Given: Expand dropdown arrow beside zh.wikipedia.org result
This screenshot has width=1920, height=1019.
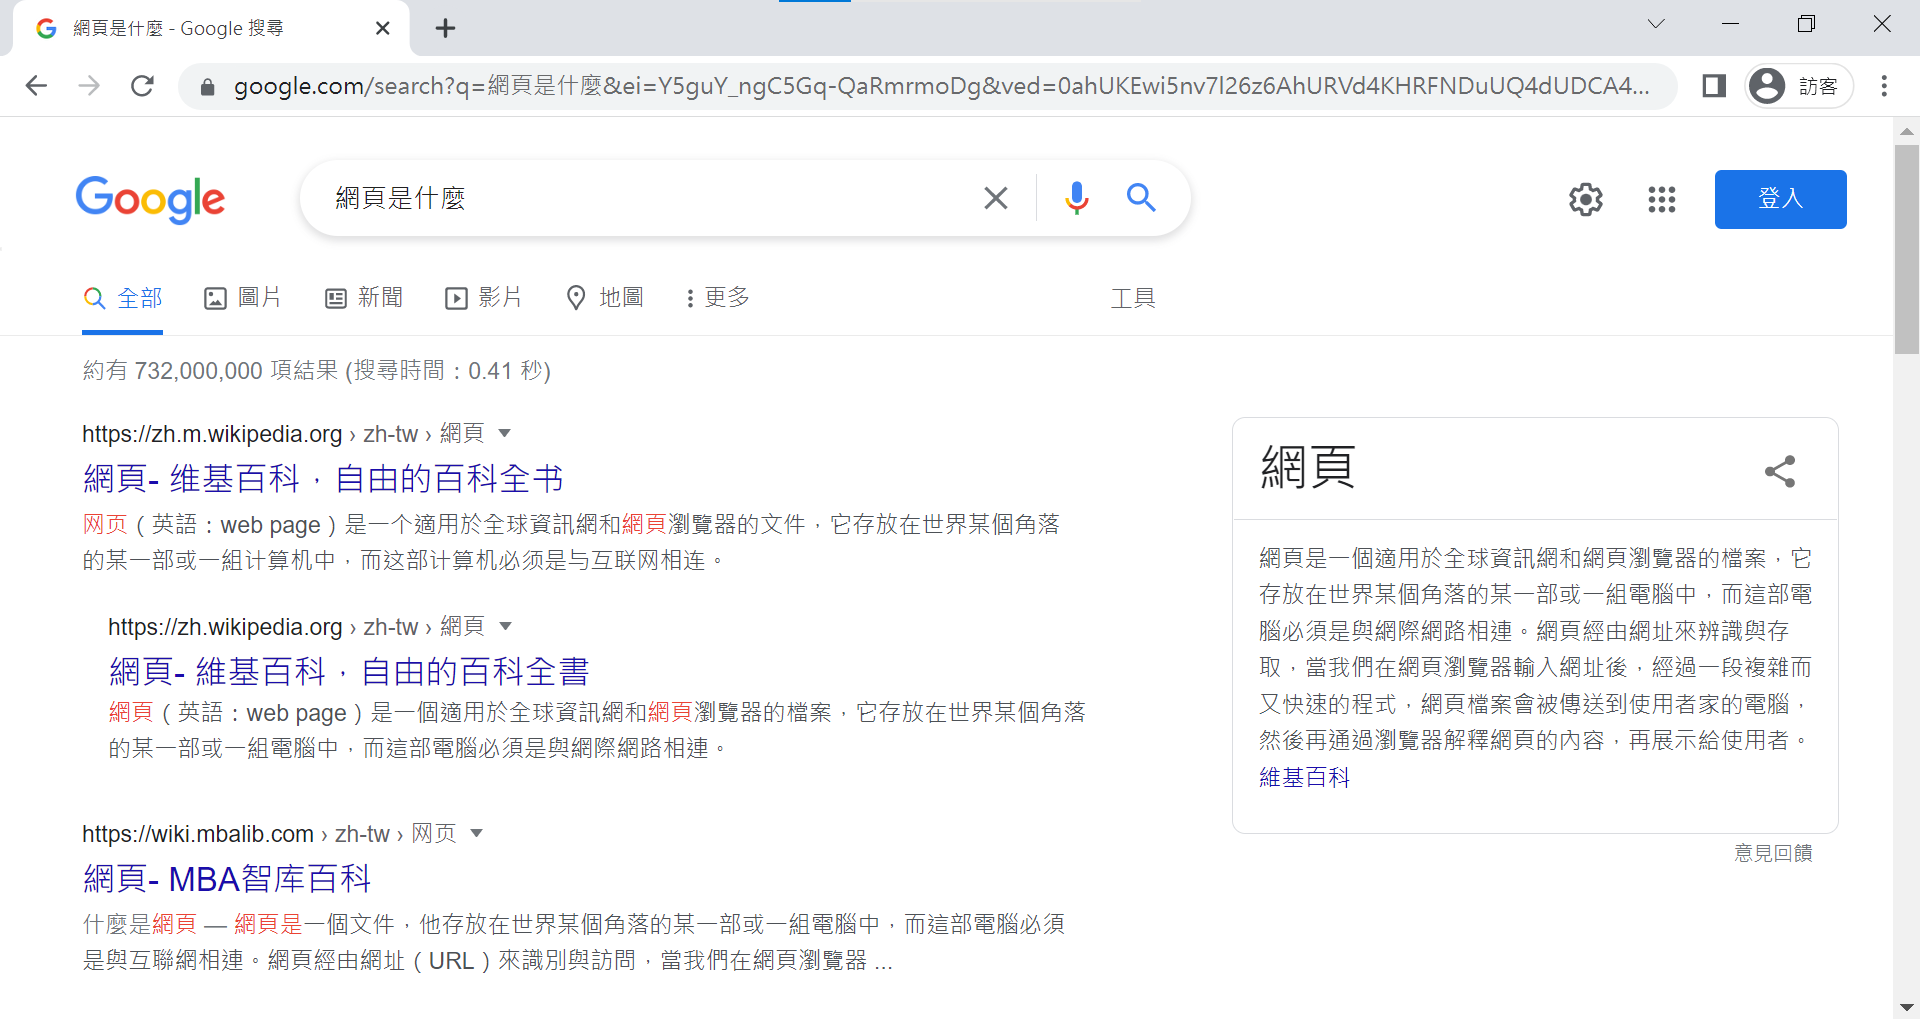Looking at the screenshot, I should pos(505,626).
